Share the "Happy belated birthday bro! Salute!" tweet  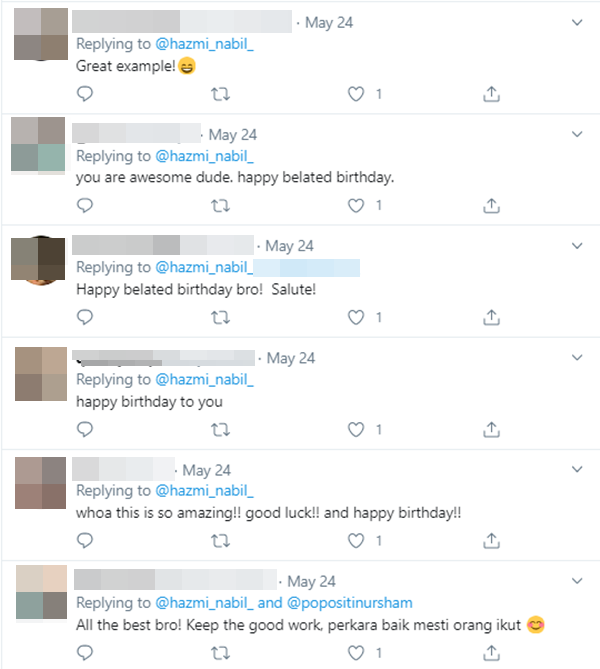point(491,318)
